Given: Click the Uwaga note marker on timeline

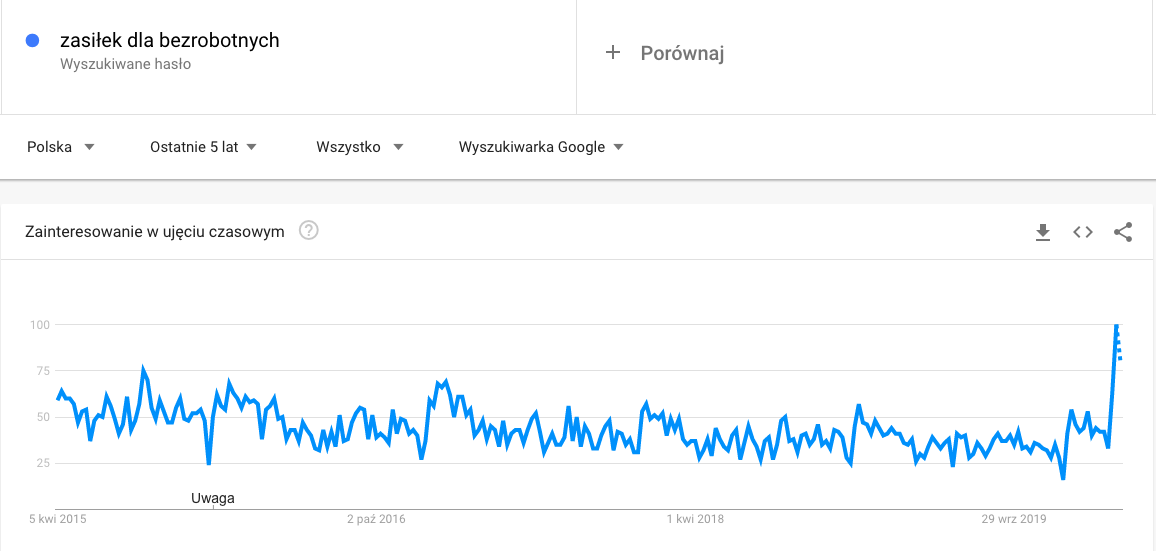Looking at the screenshot, I should (212, 498).
